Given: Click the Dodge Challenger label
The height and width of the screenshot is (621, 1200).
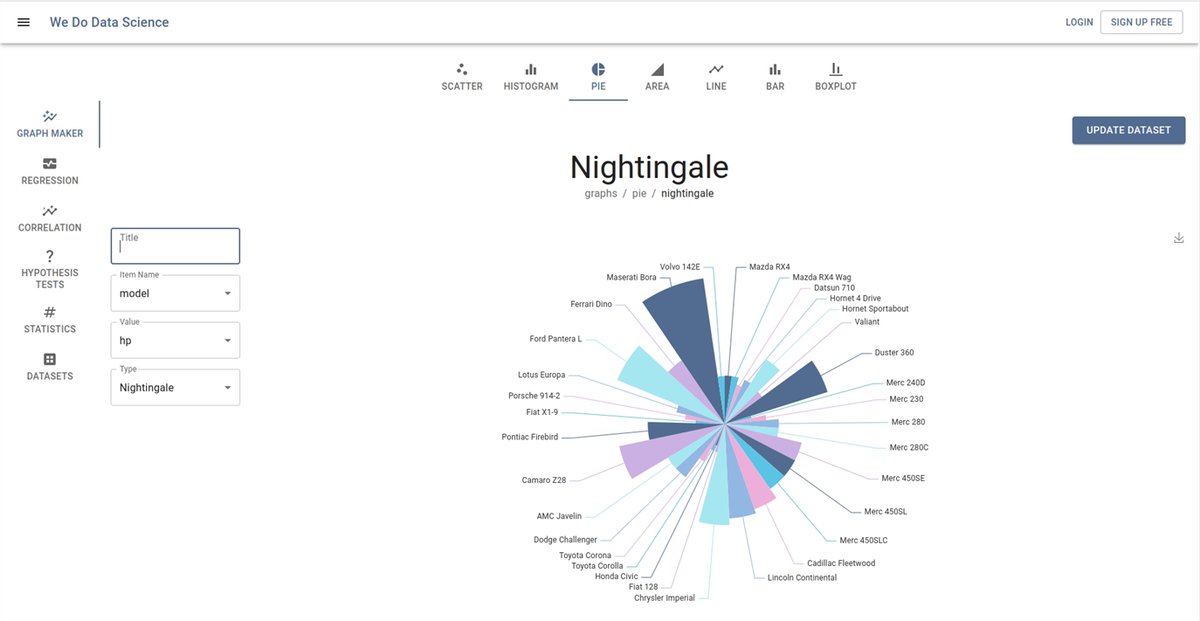Looking at the screenshot, I should pyautogui.click(x=565, y=540).
